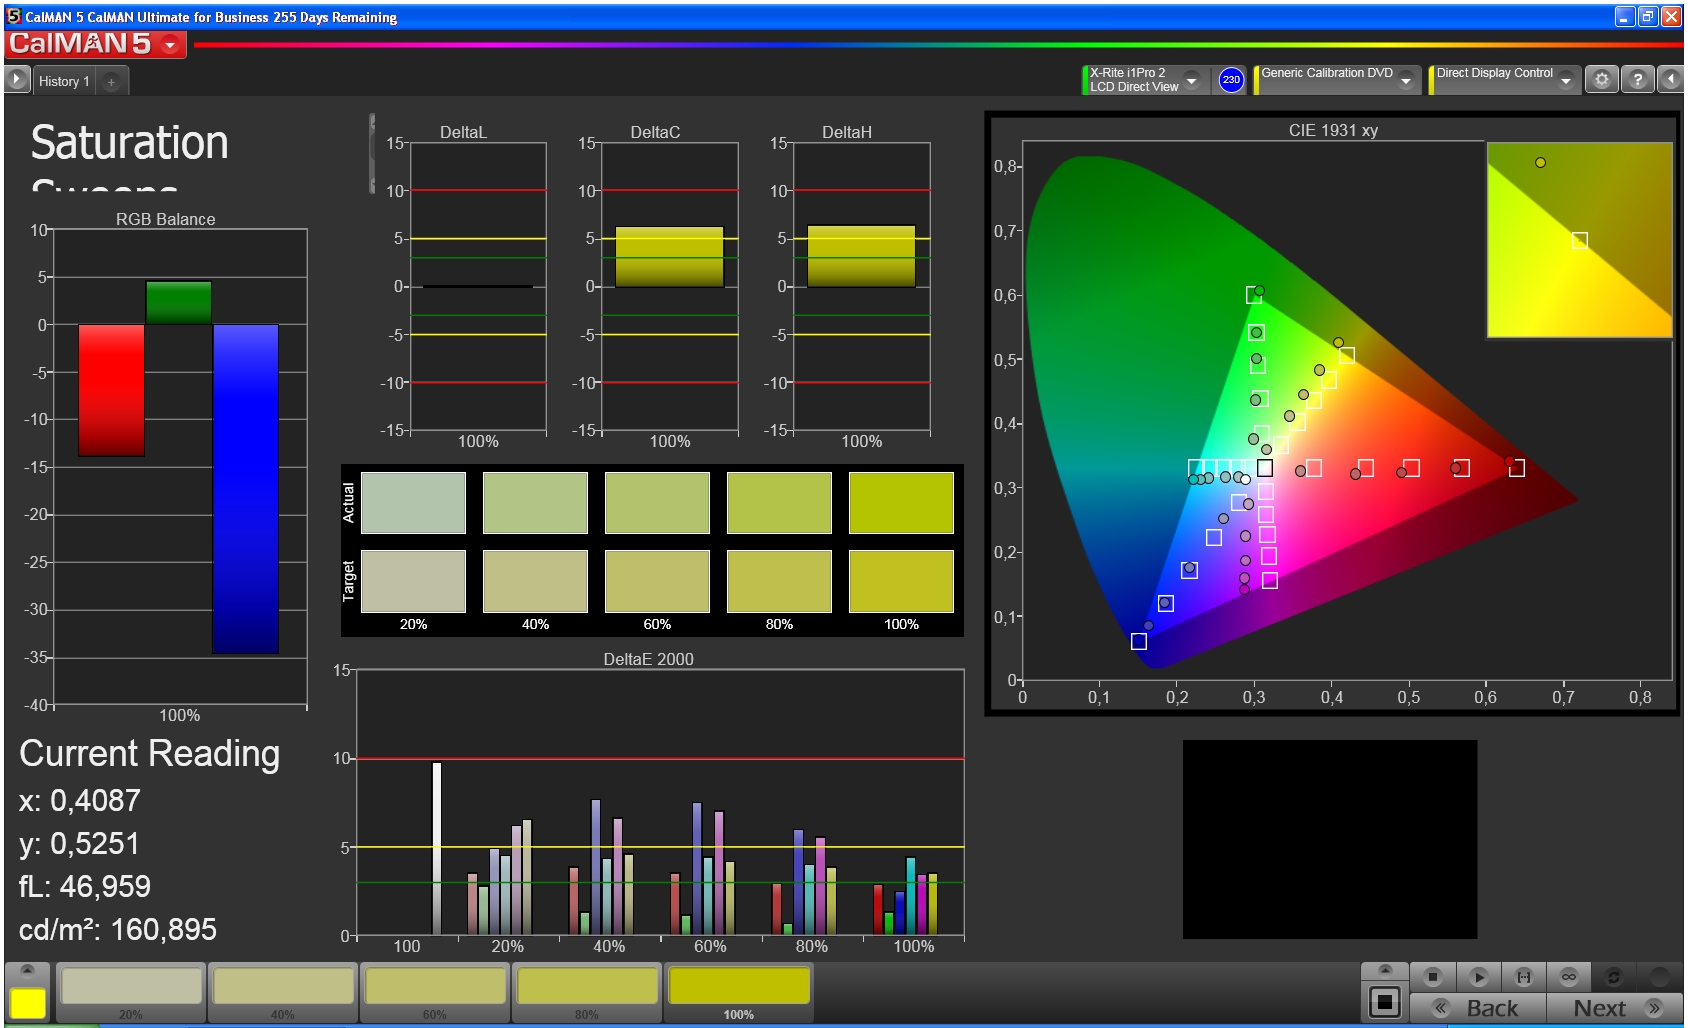
Task: Click the cd/m²: 160,895 reading value
Action: pyautogui.click(x=117, y=929)
